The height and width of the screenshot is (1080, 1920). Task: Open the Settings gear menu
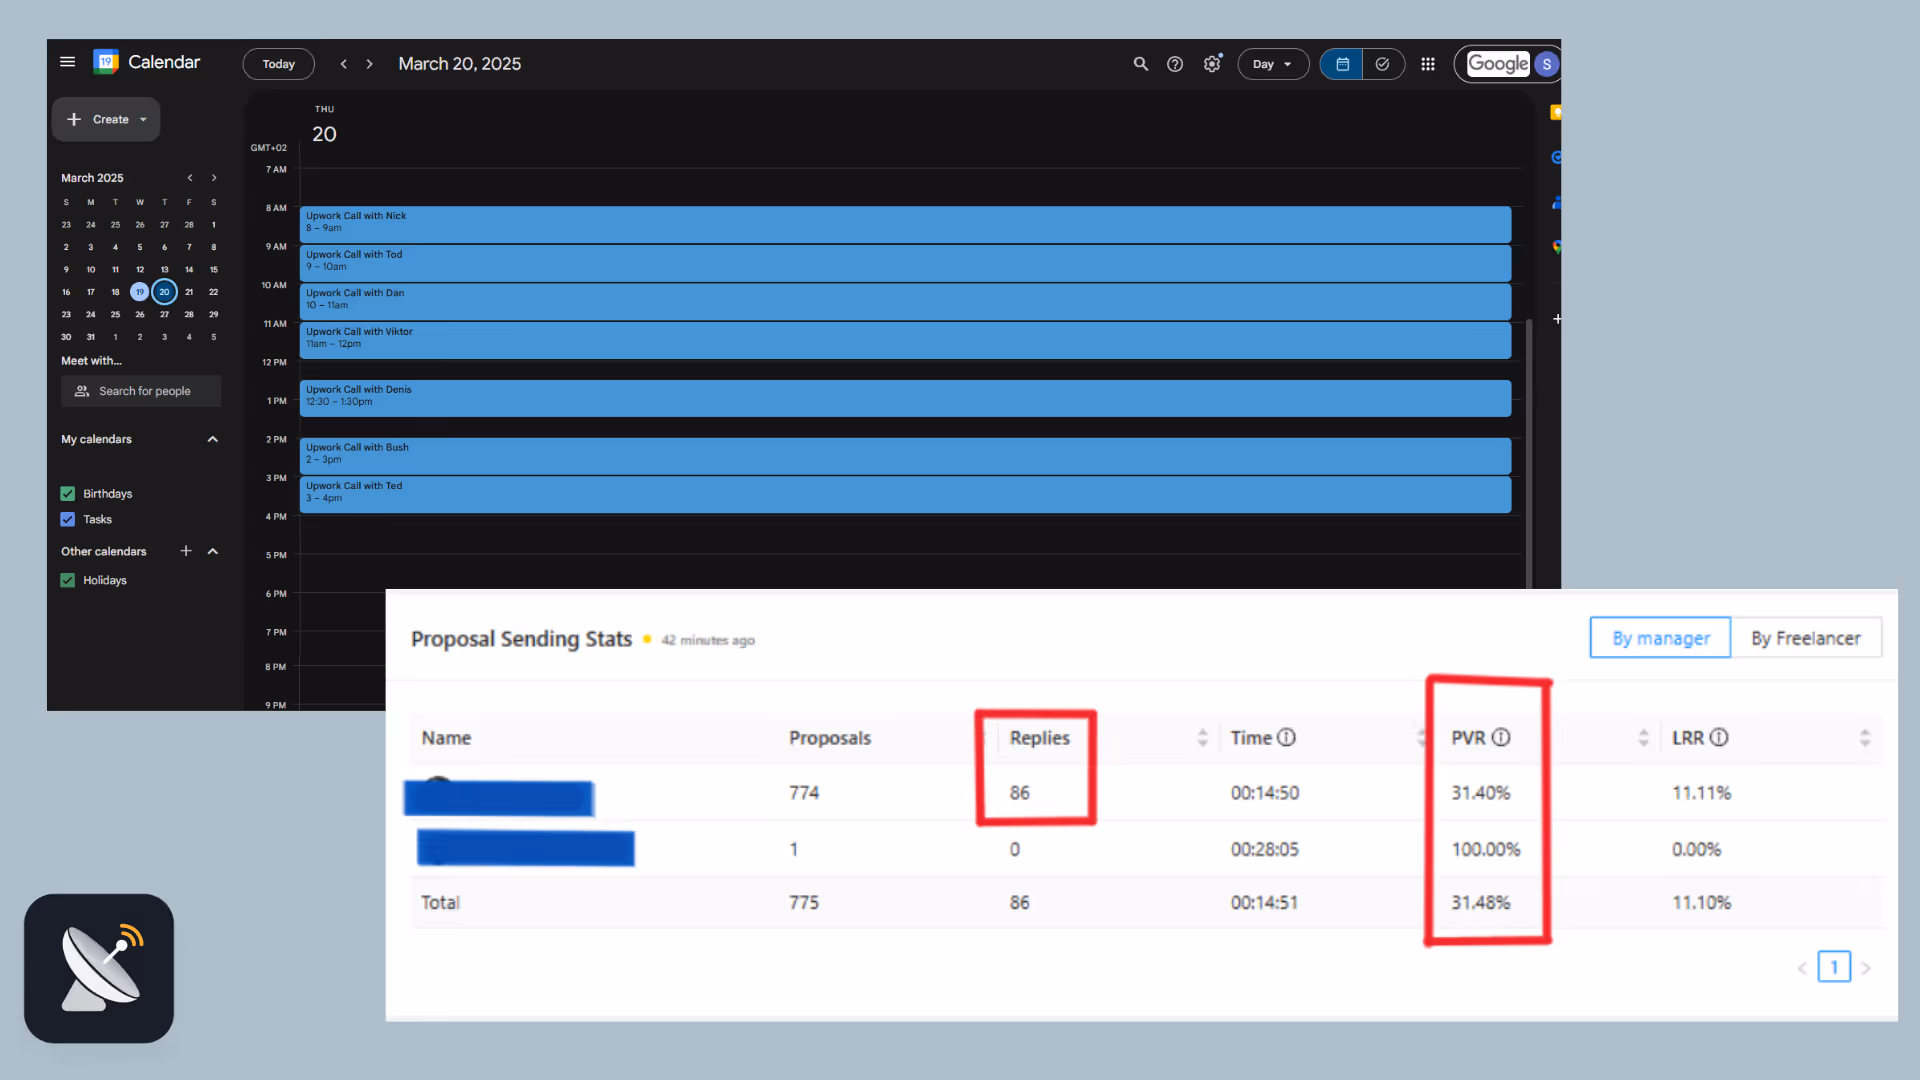tap(1212, 64)
